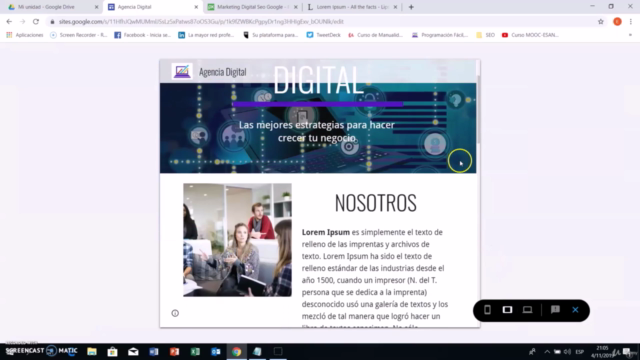The height and width of the screenshot is (360, 640).
Task: Click the Chrome taskbar icon
Action: (237, 351)
